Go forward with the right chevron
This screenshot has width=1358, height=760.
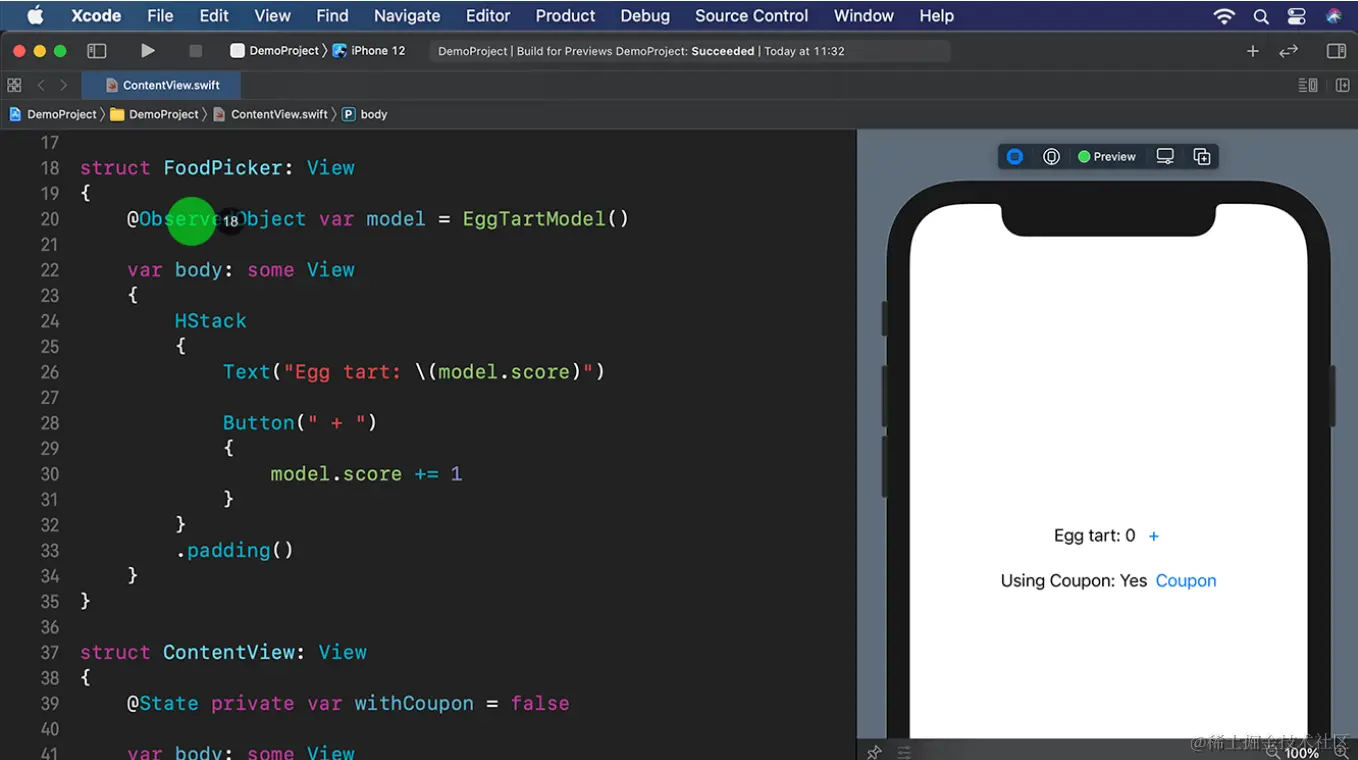pyautogui.click(x=63, y=85)
